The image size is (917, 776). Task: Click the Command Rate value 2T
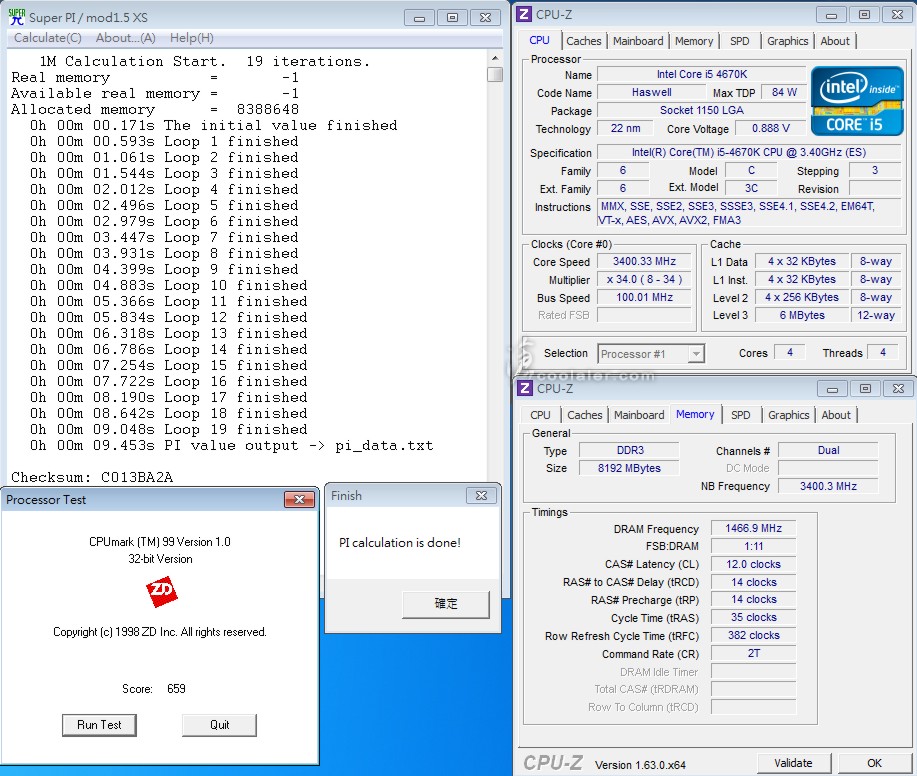click(753, 654)
